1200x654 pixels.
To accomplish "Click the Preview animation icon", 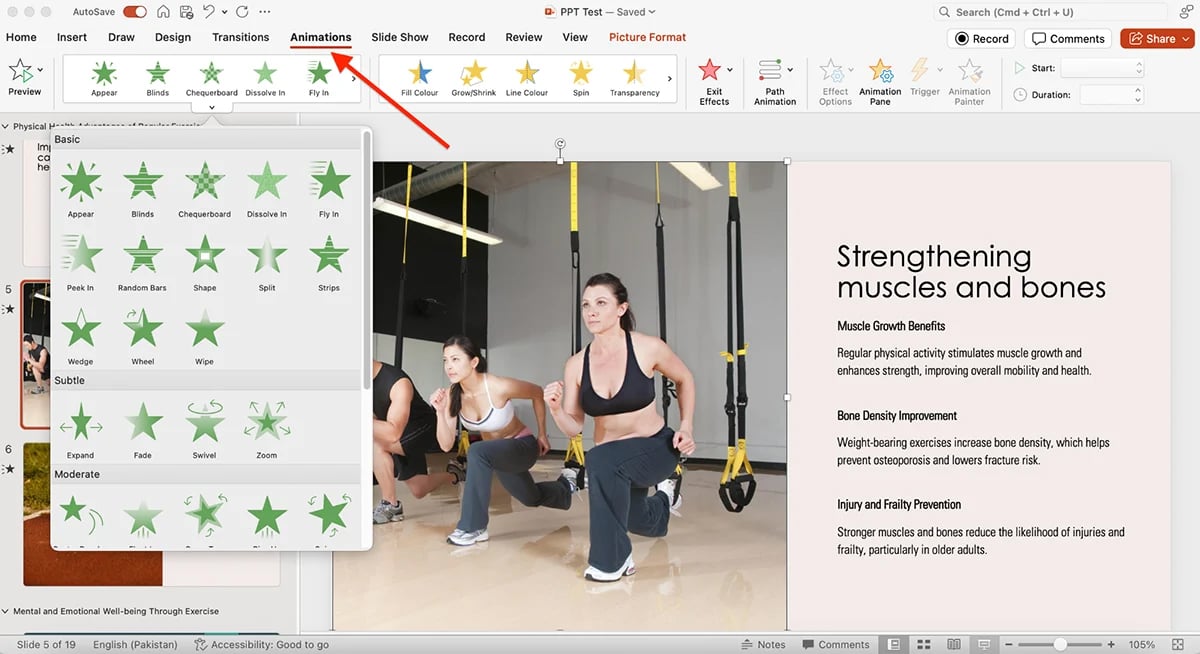I will click(x=24, y=72).
